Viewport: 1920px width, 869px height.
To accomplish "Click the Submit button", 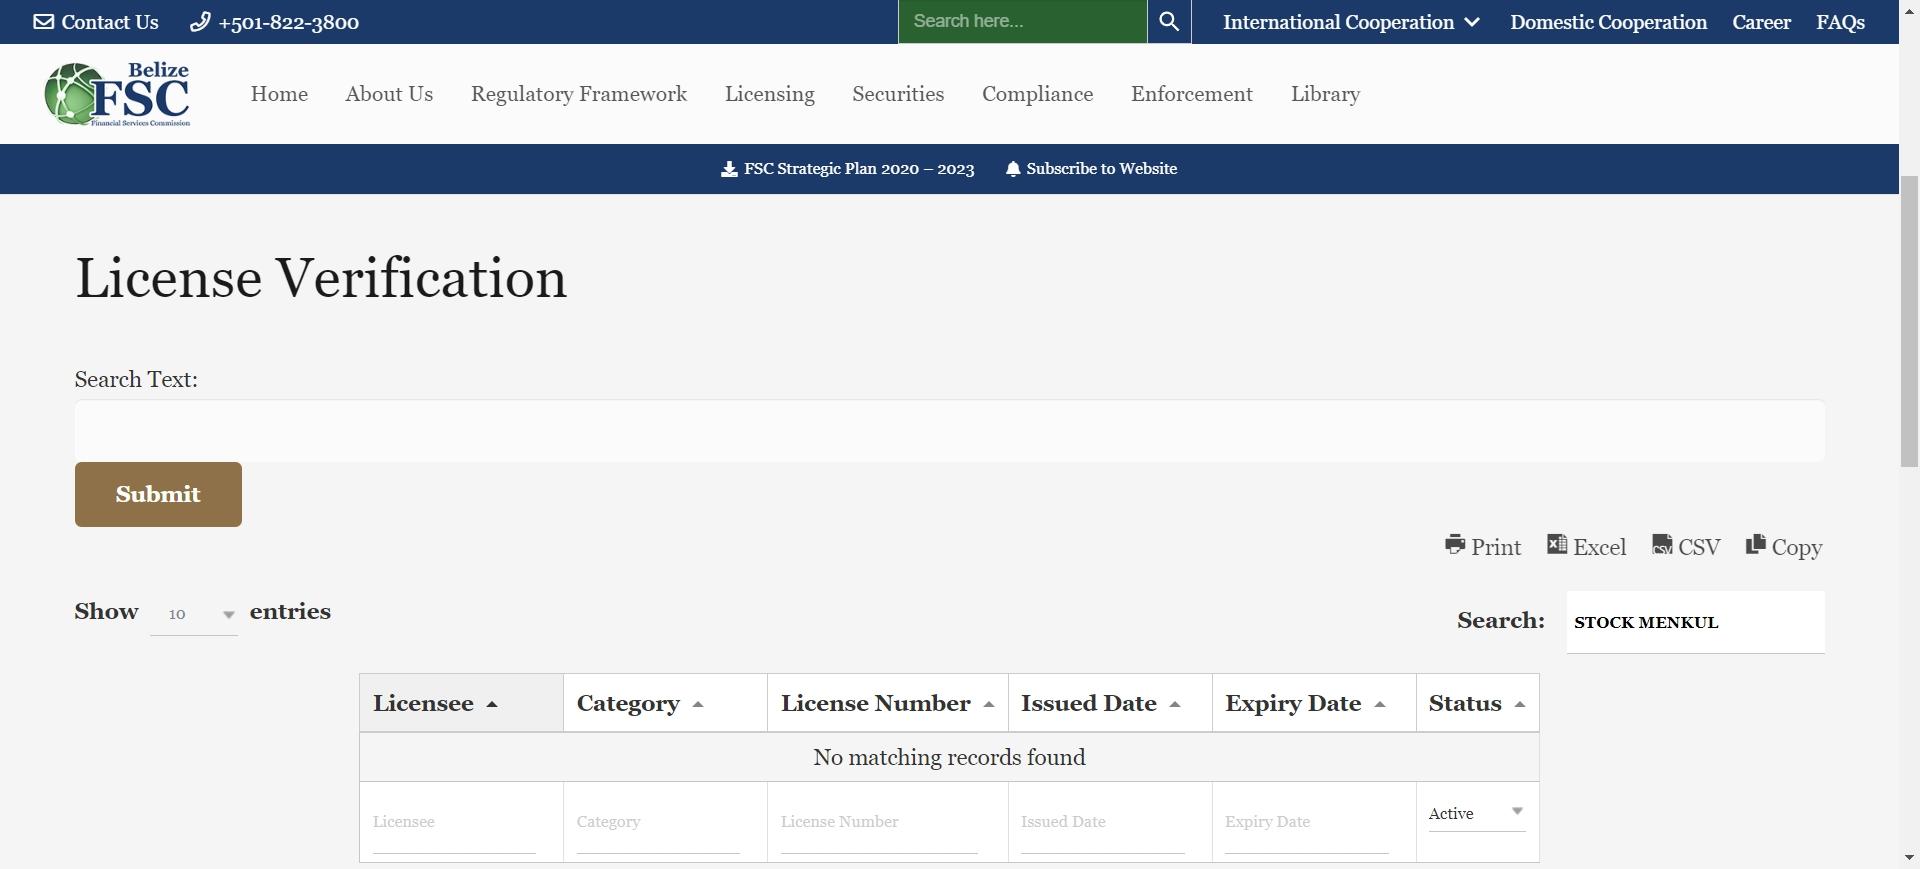I will tap(158, 494).
